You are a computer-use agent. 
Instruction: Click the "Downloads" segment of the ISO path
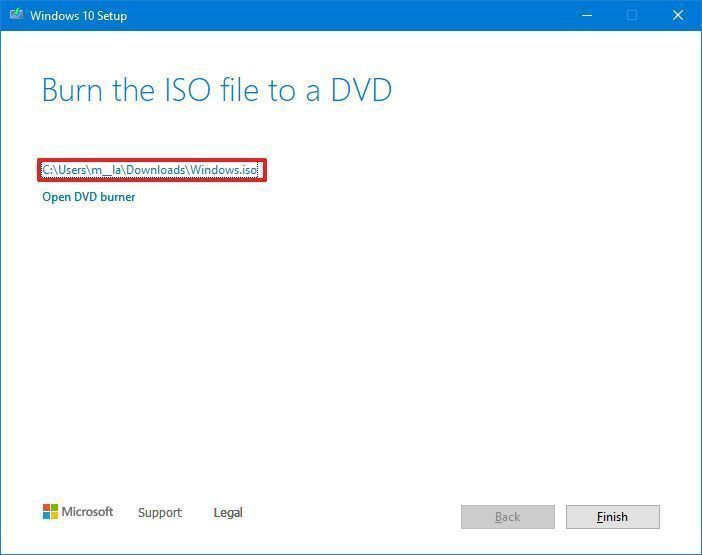156,170
